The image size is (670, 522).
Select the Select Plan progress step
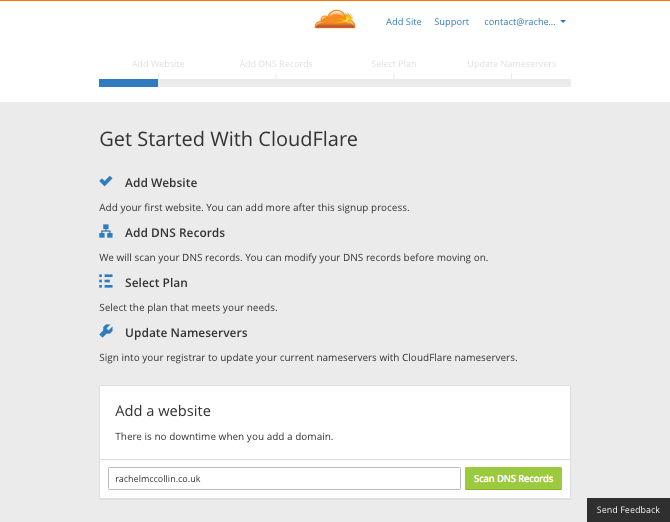pos(394,64)
